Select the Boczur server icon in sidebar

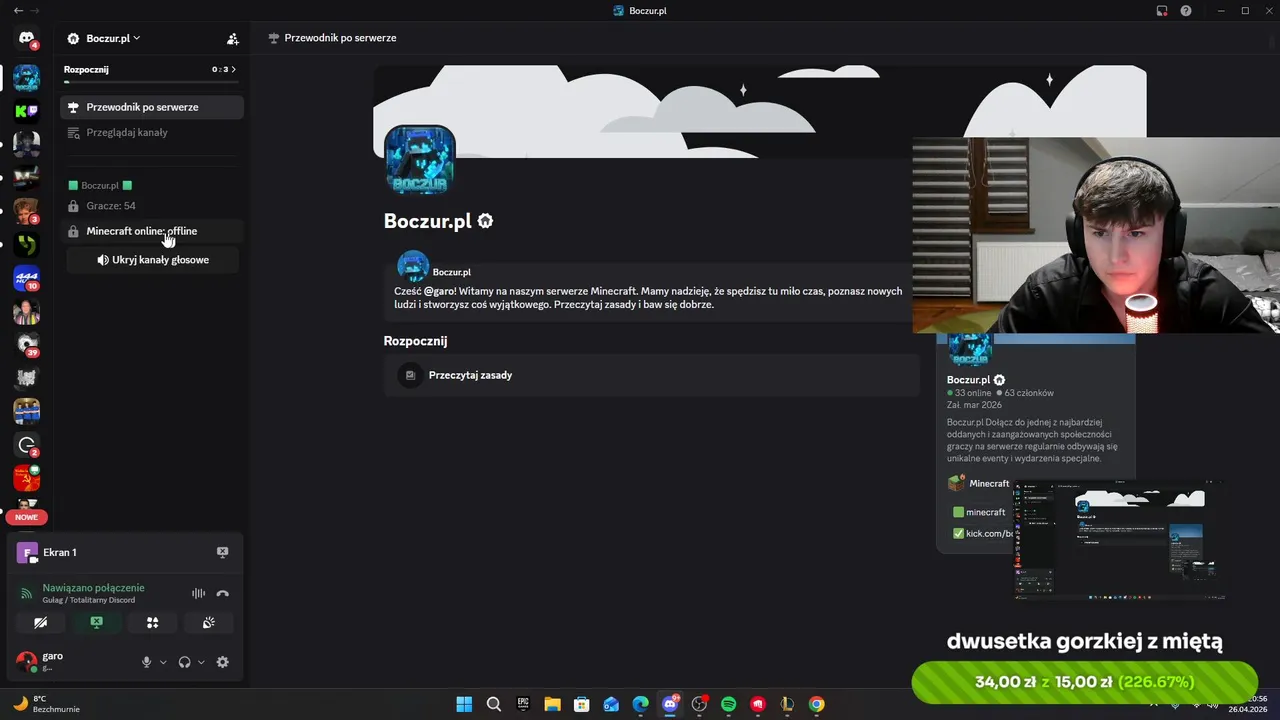(26, 78)
